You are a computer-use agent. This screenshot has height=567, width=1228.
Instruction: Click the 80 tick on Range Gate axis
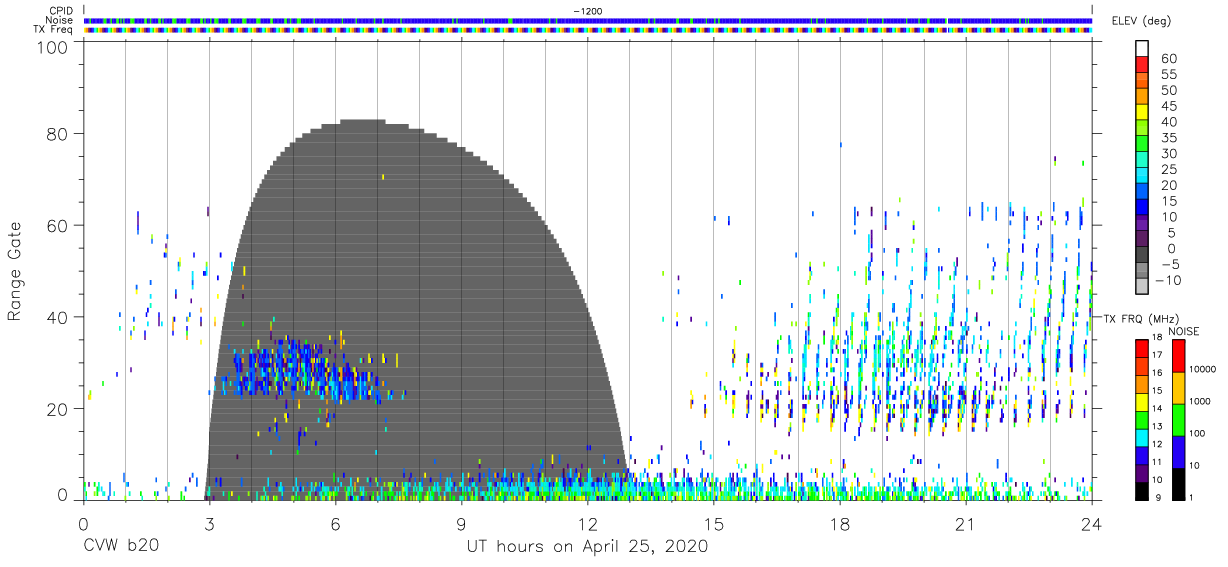(x=56, y=134)
